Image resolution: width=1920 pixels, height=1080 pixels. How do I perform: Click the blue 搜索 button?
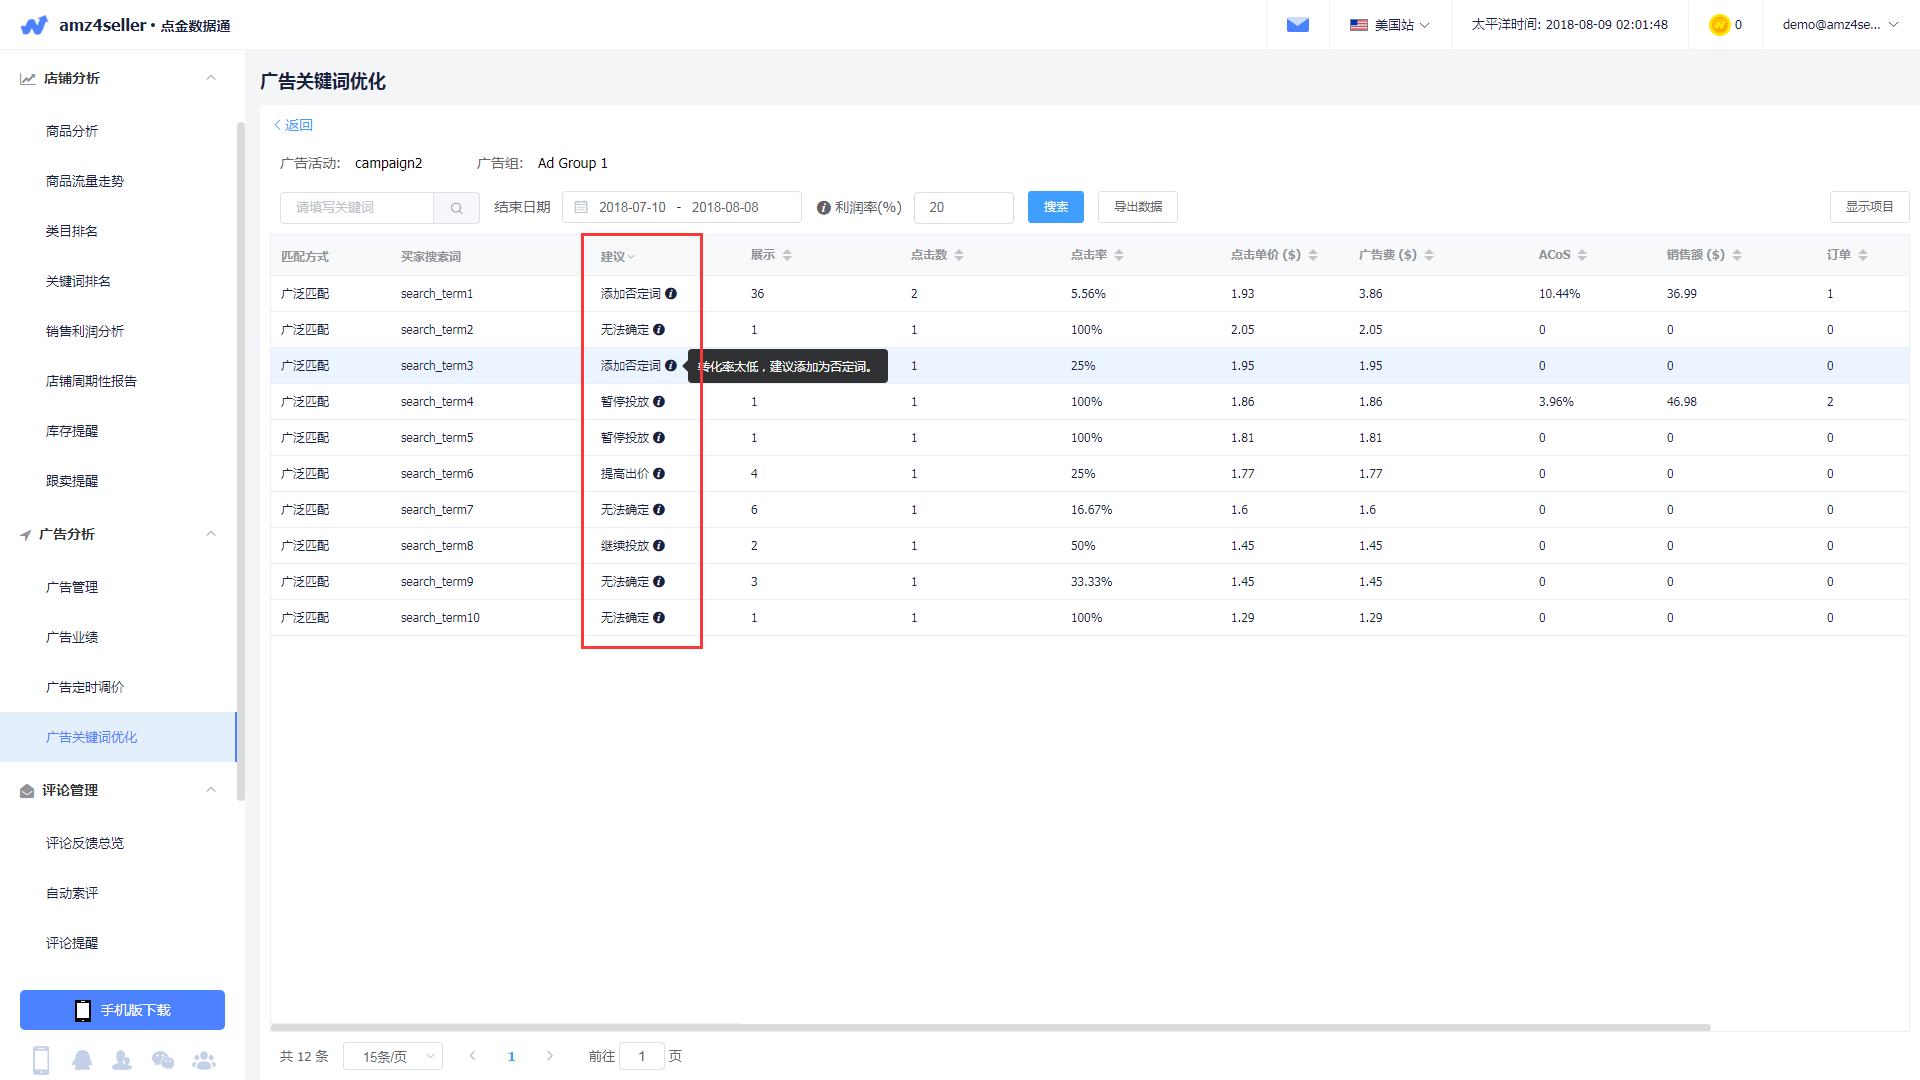(1055, 207)
